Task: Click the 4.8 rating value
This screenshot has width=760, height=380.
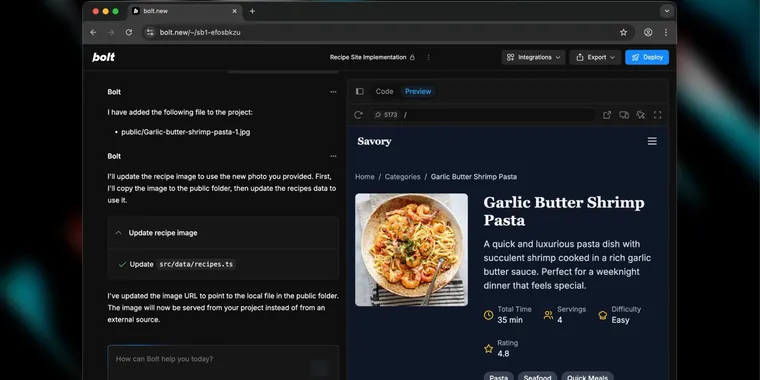Action: click(x=503, y=354)
